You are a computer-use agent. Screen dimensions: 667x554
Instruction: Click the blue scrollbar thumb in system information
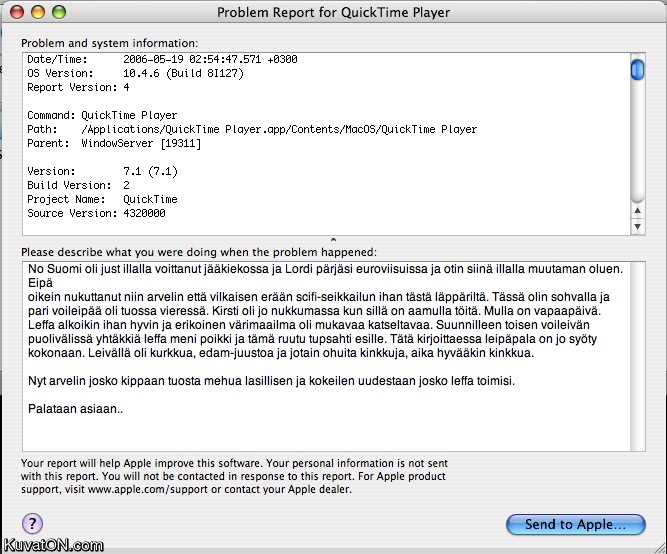[637, 68]
